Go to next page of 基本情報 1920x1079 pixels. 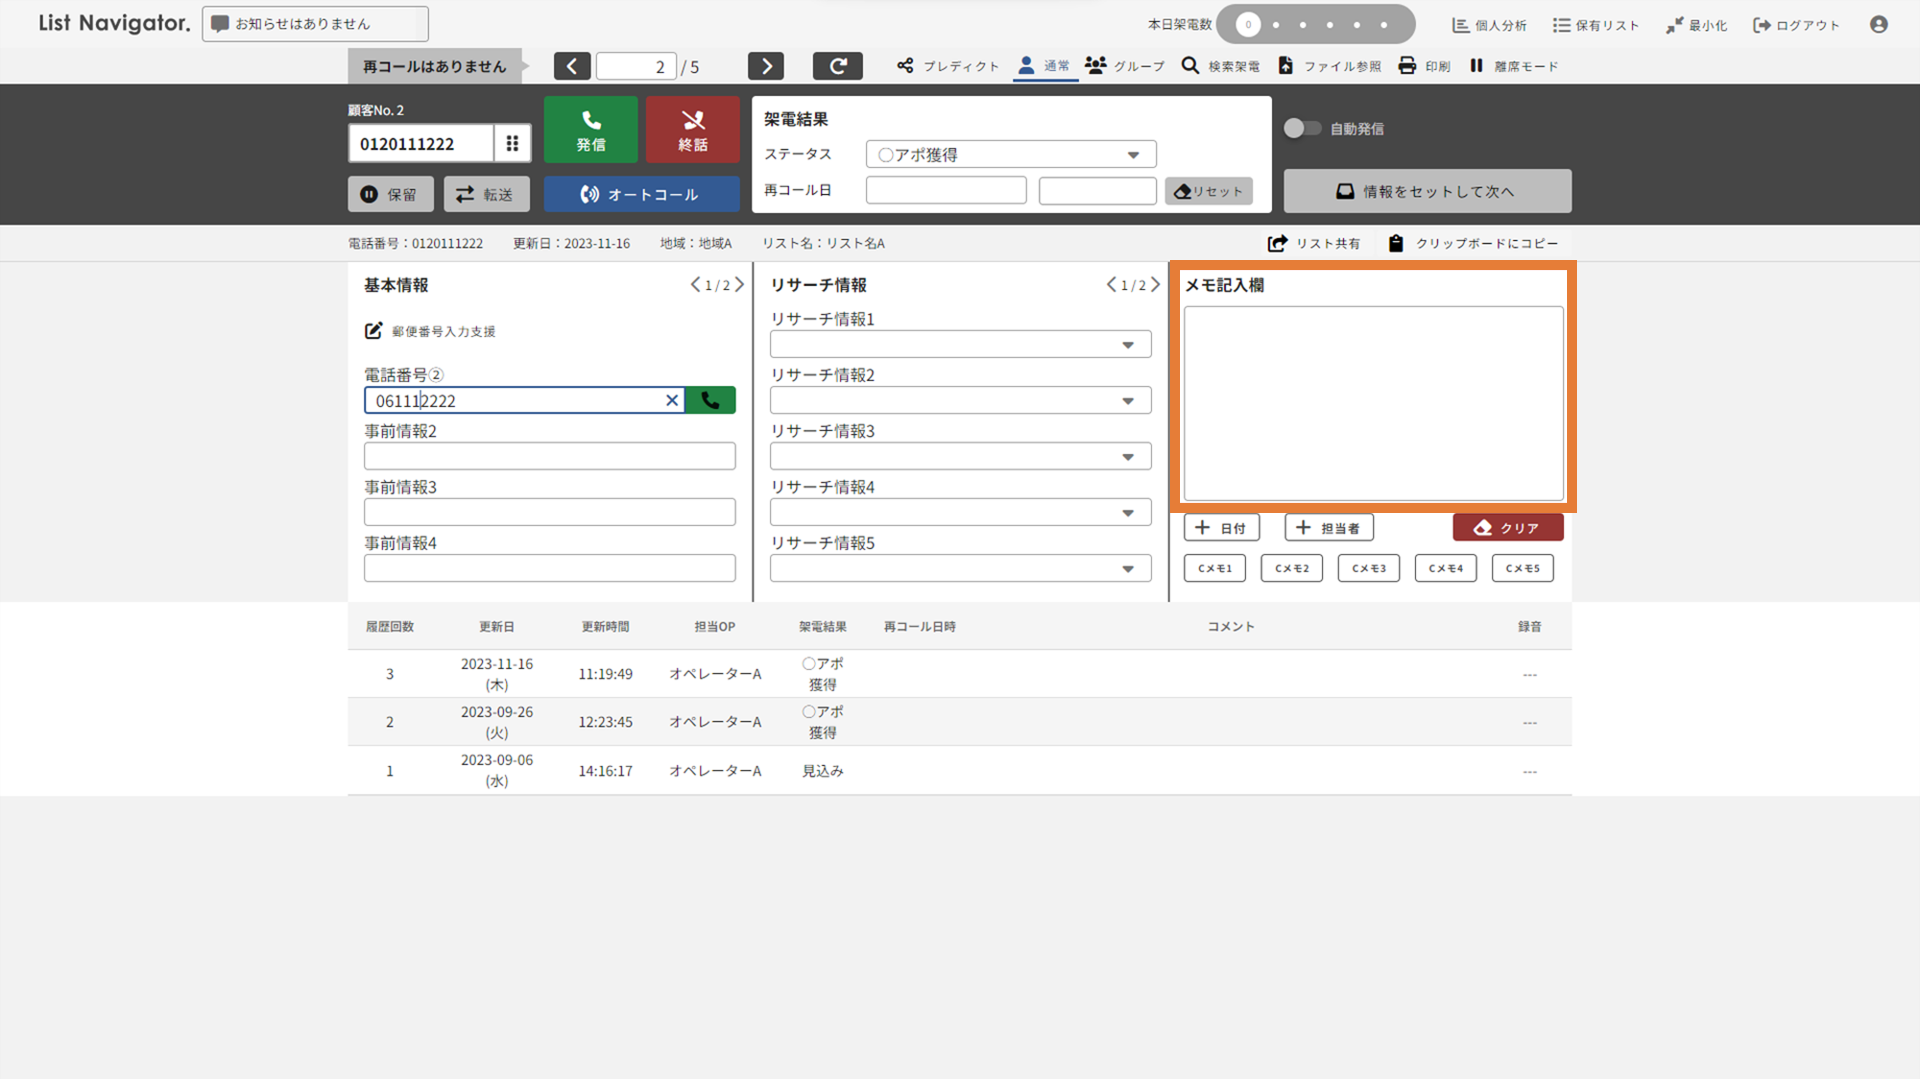pyautogui.click(x=739, y=285)
